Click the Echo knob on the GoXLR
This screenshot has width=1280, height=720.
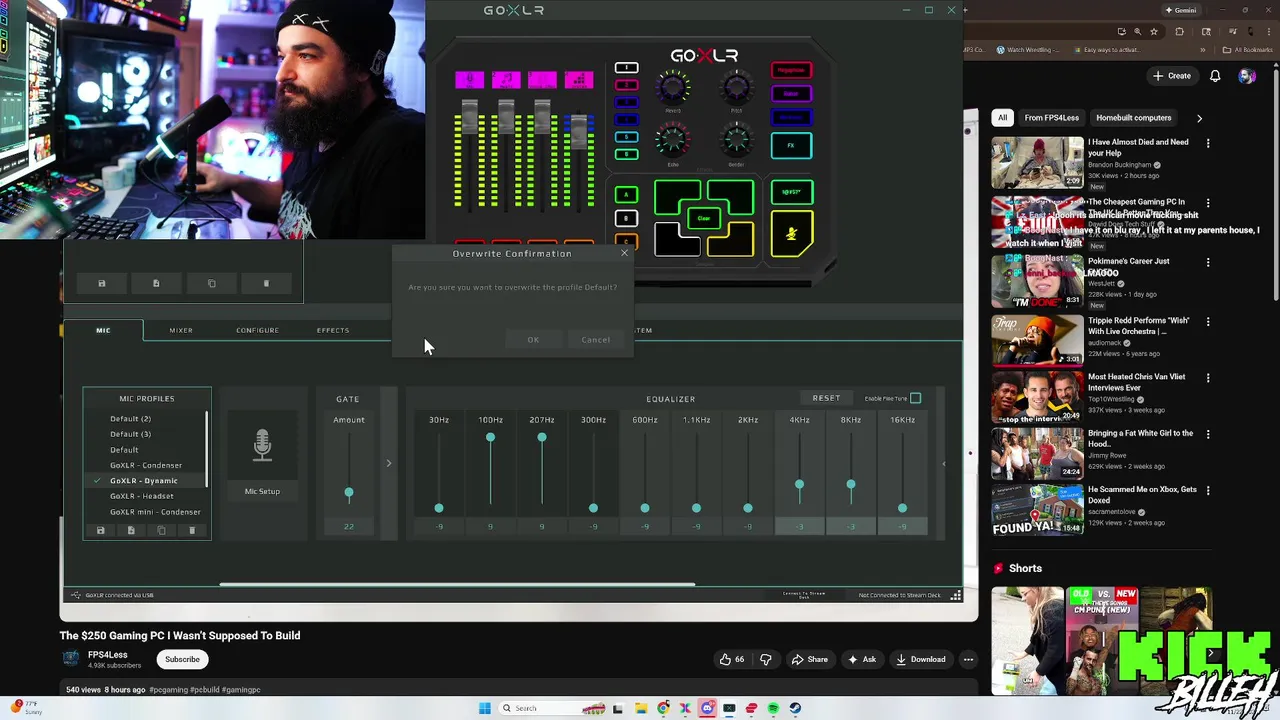point(672,141)
